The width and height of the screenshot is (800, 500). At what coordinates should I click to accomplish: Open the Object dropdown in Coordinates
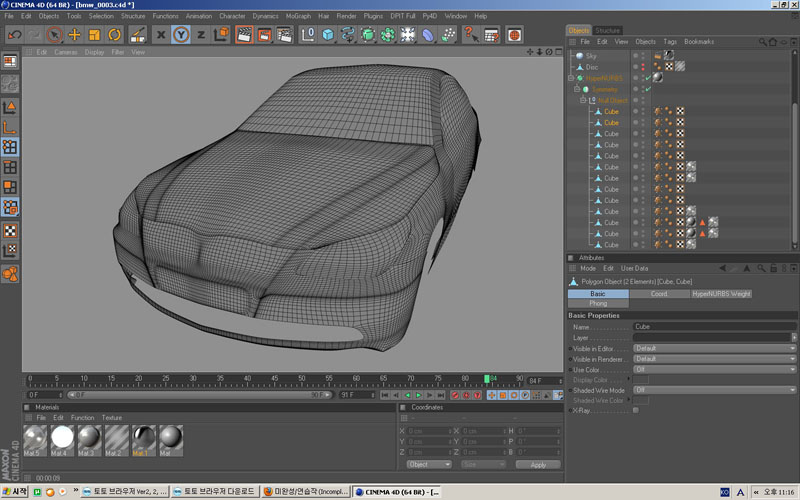(x=429, y=464)
